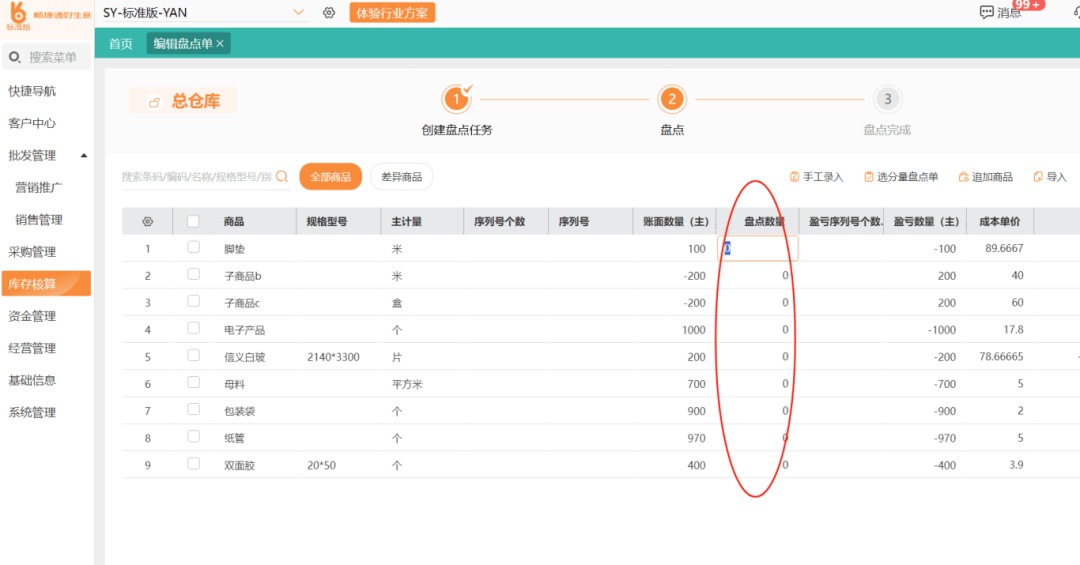Click the 89.6667 cost value

click(1004, 248)
